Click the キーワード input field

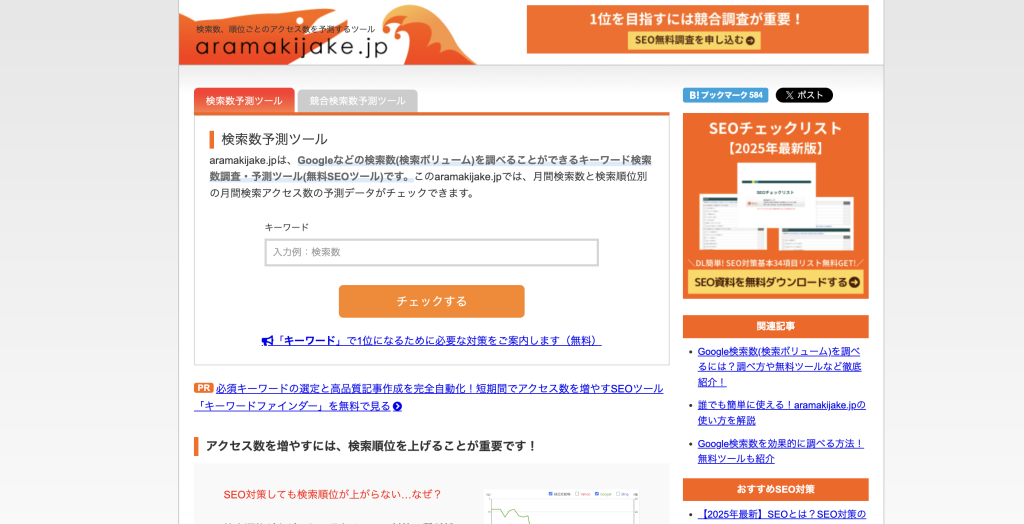[431, 252]
